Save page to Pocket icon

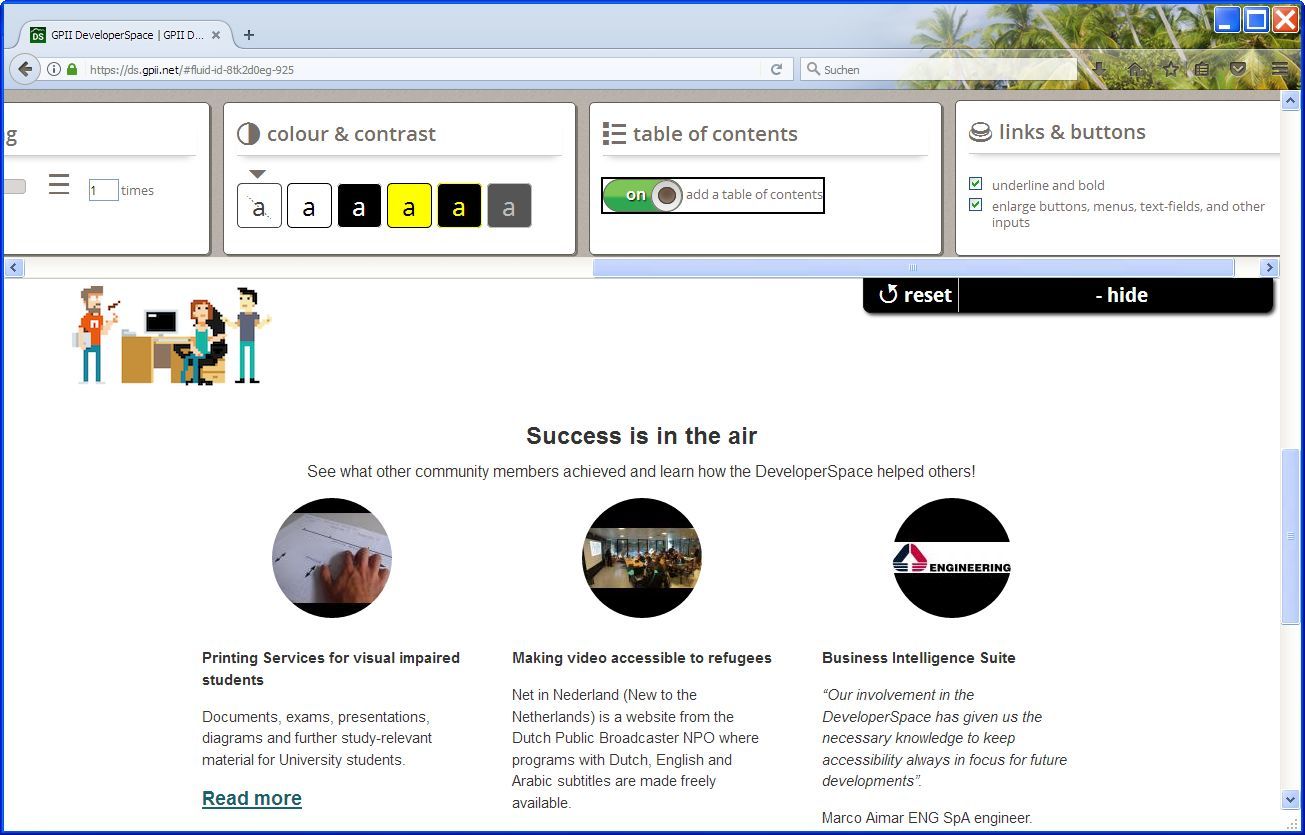click(1238, 69)
